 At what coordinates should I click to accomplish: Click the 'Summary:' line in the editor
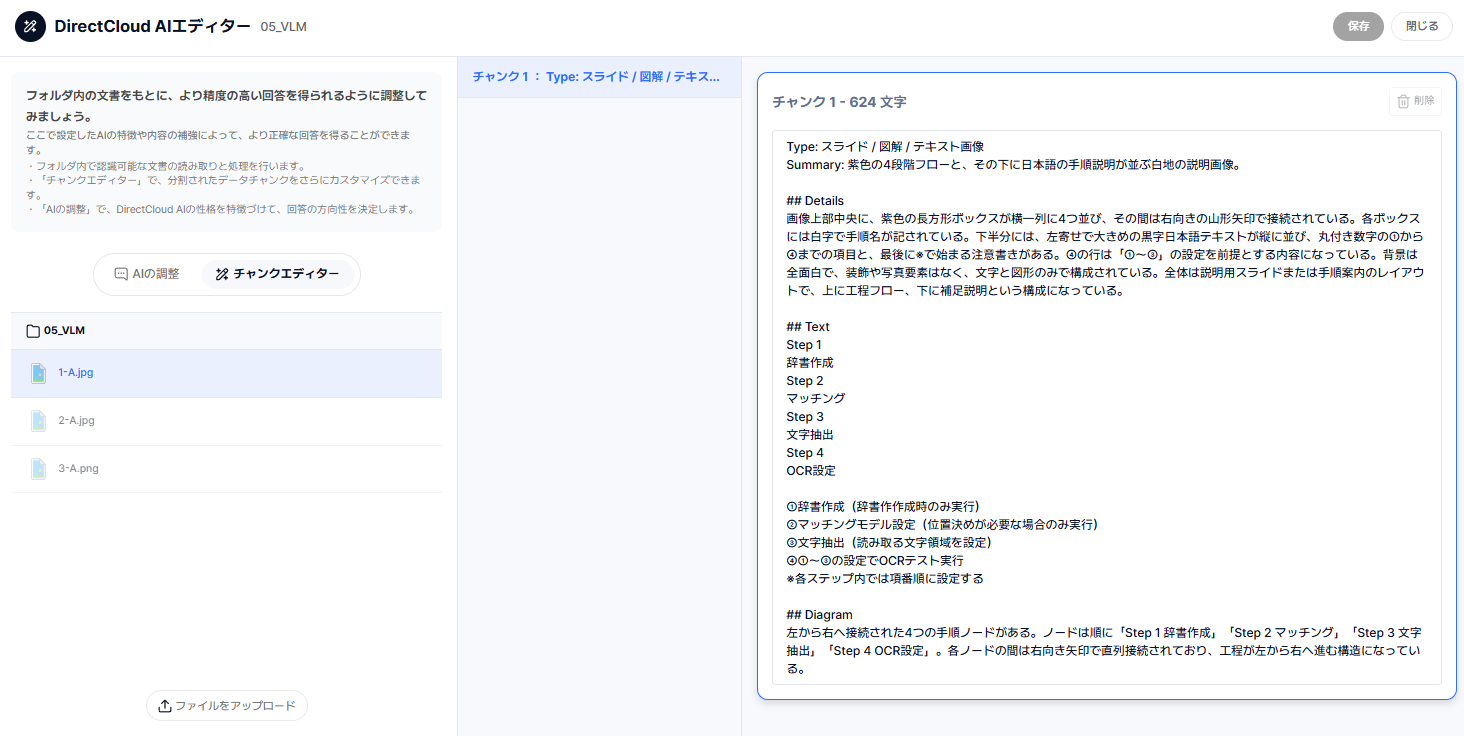coord(1013,165)
